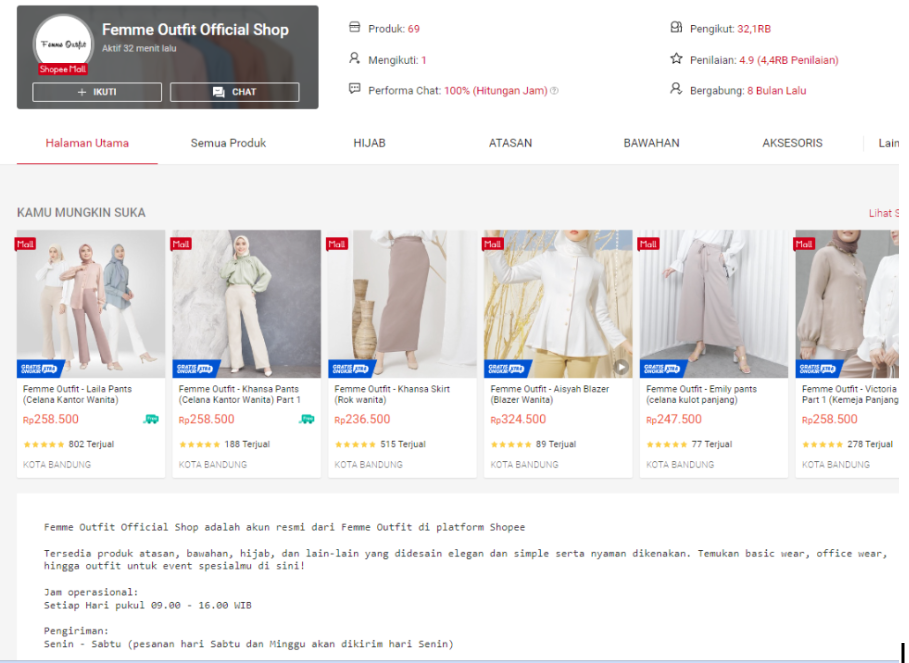Click the Femme Outfit shop logo avatar
The height and width of the screenshot is (663, 909).
pyautogui.click(x=63, y=43)
